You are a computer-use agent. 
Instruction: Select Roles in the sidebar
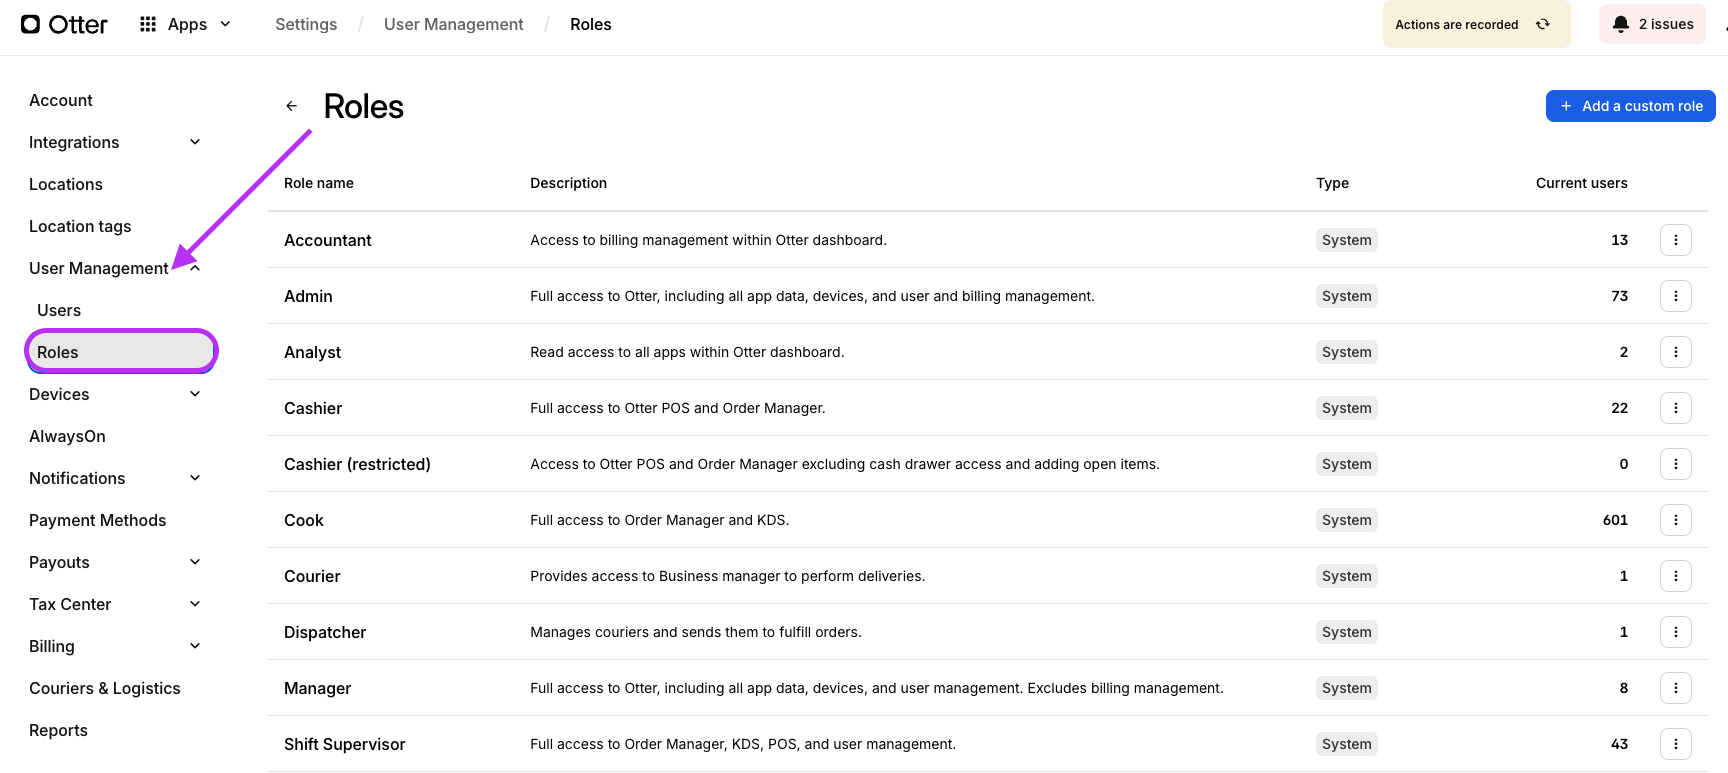click(x=121, y=352)
